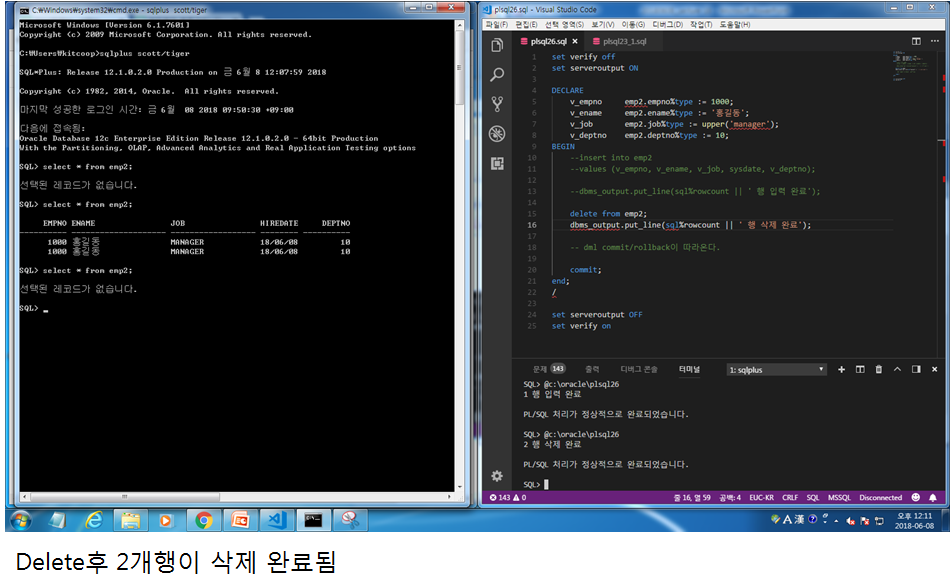Open the 작업(T) menu

point(701,24)
